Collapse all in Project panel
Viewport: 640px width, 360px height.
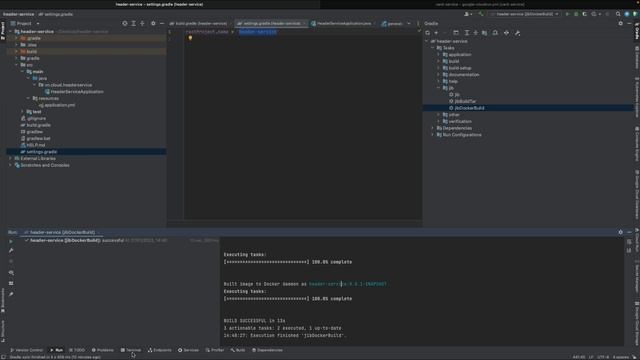coord(142,23)
